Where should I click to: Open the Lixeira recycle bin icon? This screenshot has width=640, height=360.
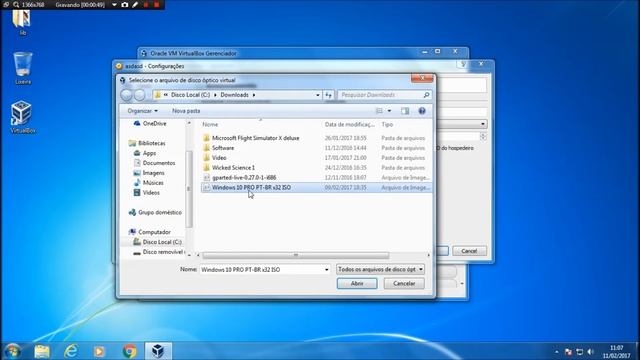(22, 68)
